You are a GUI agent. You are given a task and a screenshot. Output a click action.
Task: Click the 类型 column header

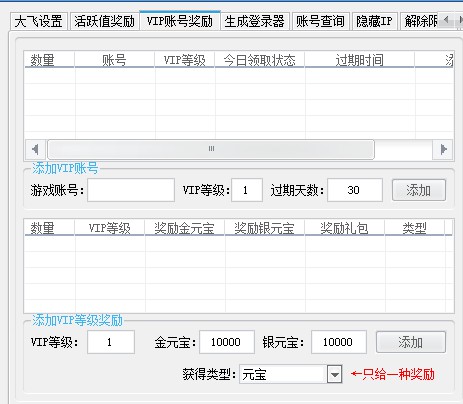click(x=415, y=228)
